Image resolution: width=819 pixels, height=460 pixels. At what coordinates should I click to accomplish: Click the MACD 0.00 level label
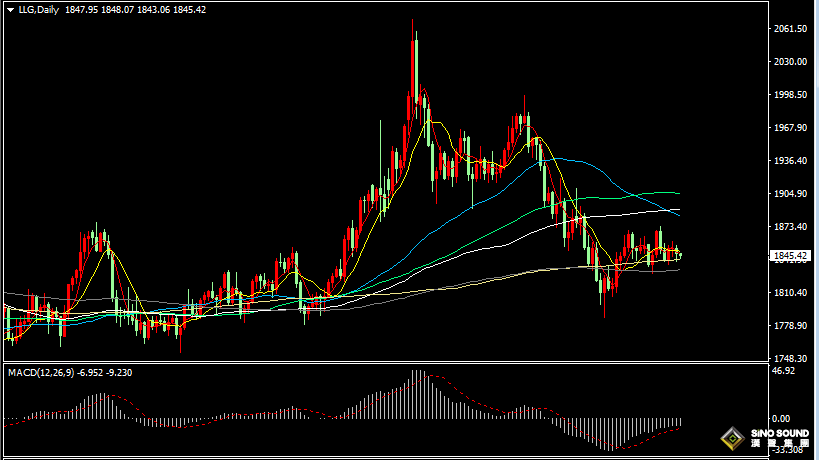781,419
